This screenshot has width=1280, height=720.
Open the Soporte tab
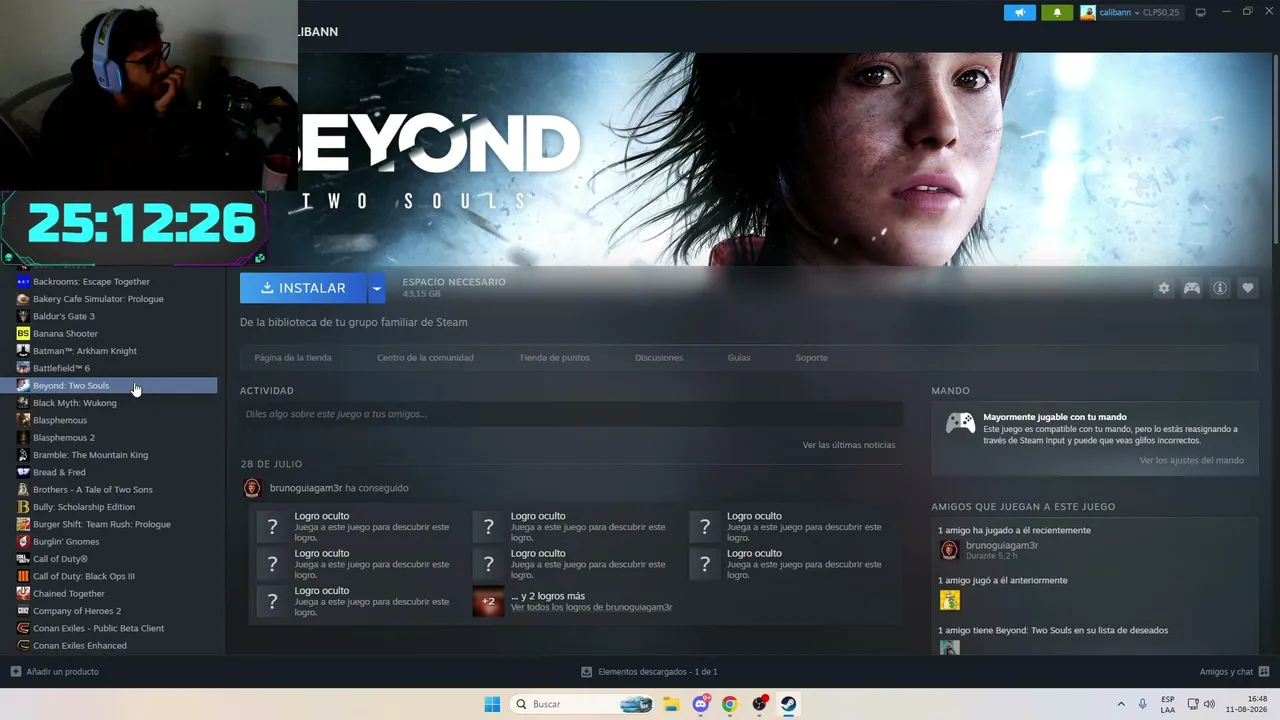[812, 357]
